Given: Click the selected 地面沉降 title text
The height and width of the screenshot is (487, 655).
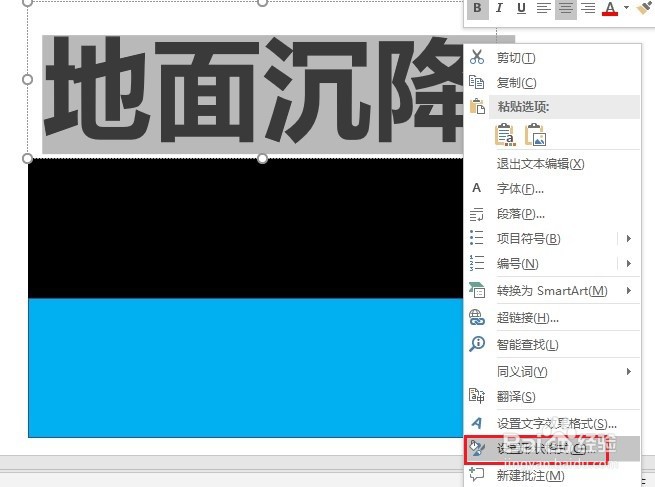Looking at the screenshot, I should pyautogui.click(x=253, y=91).
